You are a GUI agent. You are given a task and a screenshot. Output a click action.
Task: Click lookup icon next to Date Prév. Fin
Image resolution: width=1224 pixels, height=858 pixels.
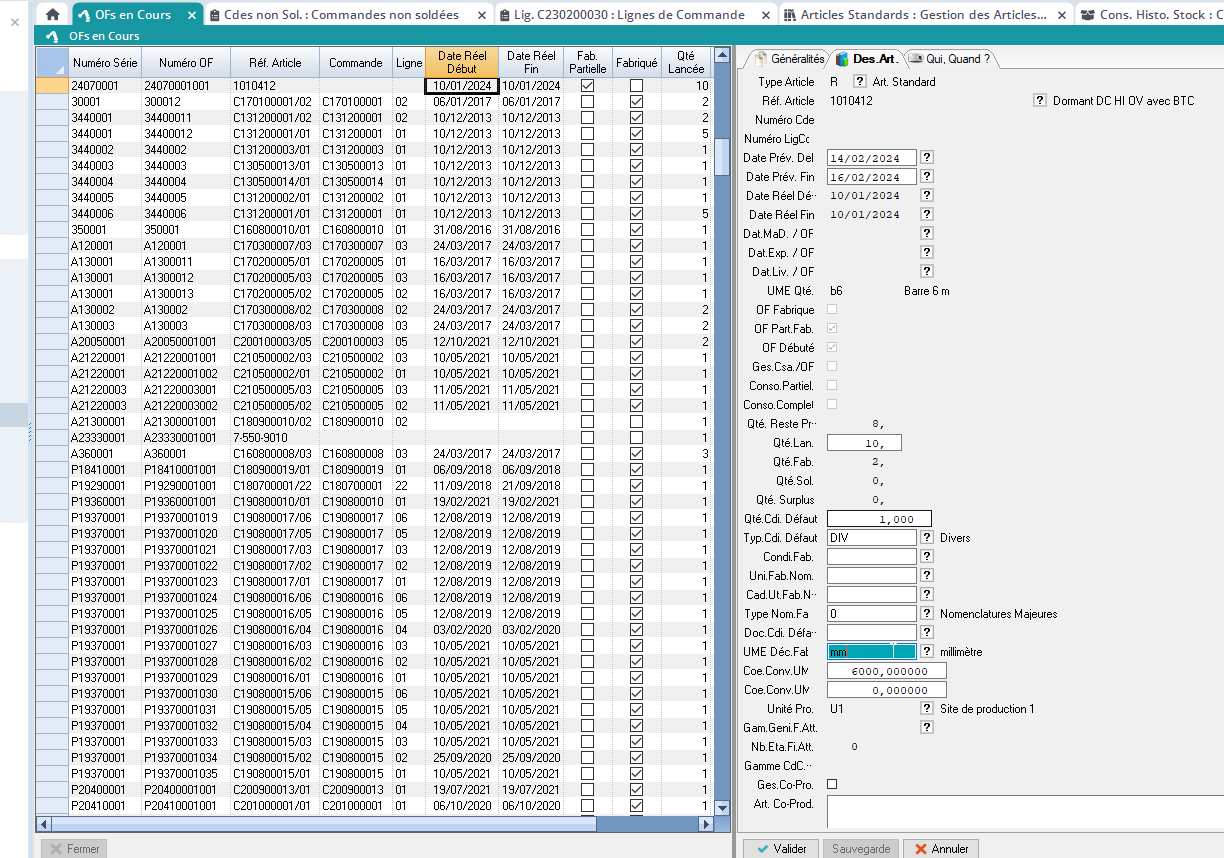point(927,177)
